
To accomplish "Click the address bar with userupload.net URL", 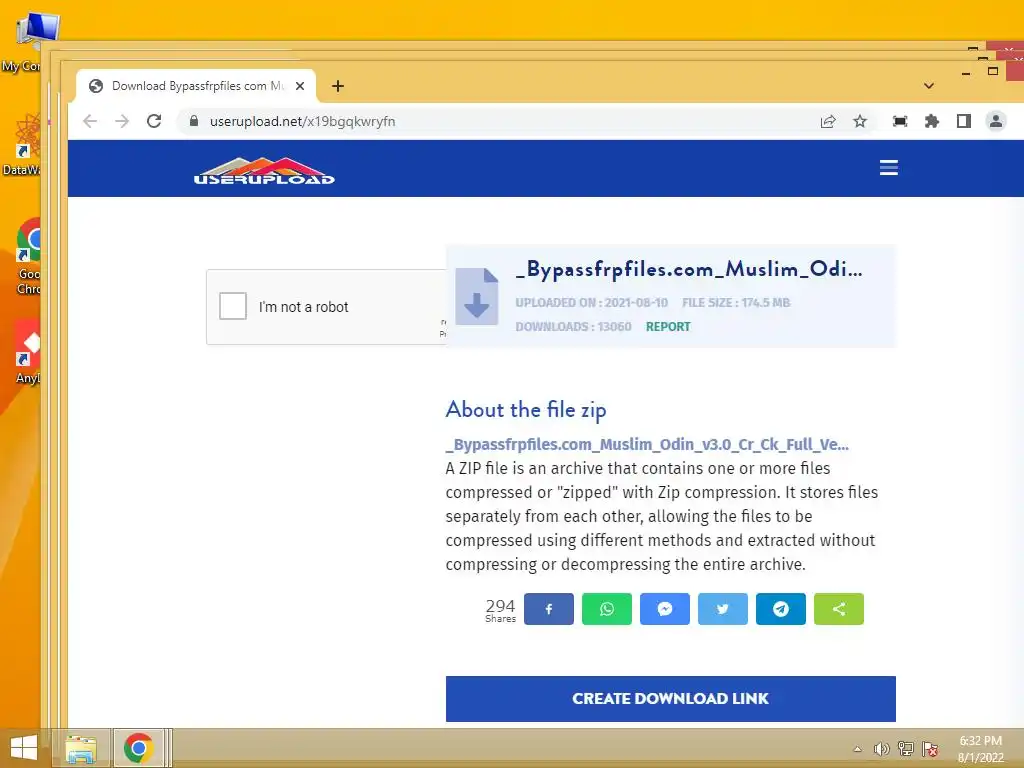I will click(496, 121).
